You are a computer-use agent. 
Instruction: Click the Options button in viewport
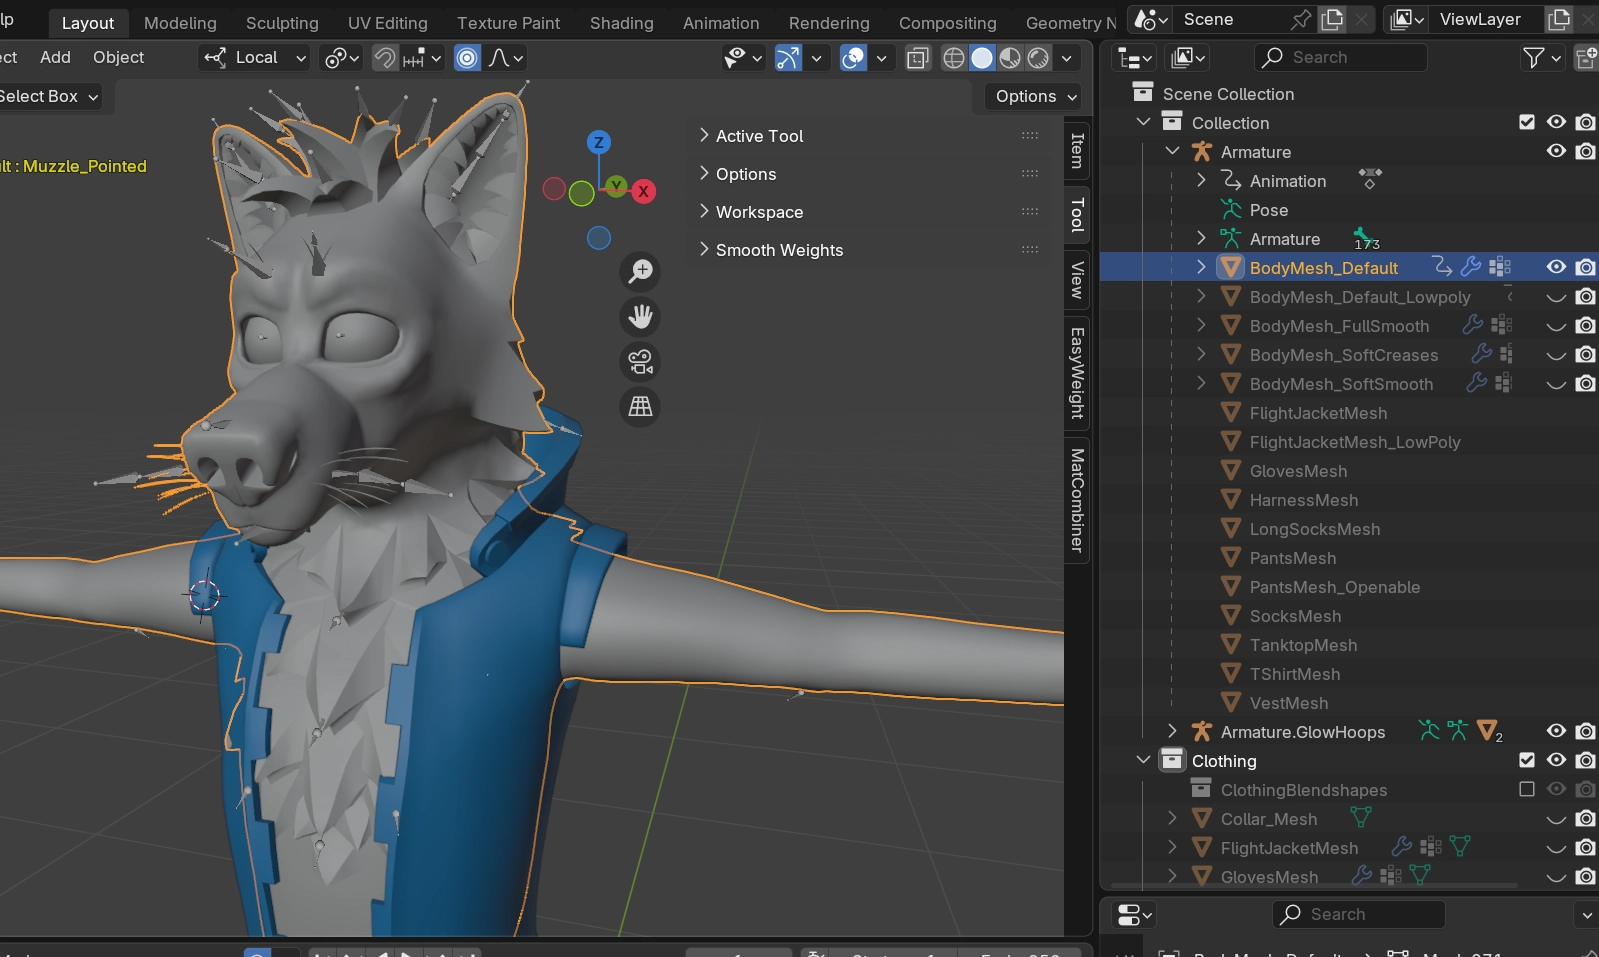1035,96
